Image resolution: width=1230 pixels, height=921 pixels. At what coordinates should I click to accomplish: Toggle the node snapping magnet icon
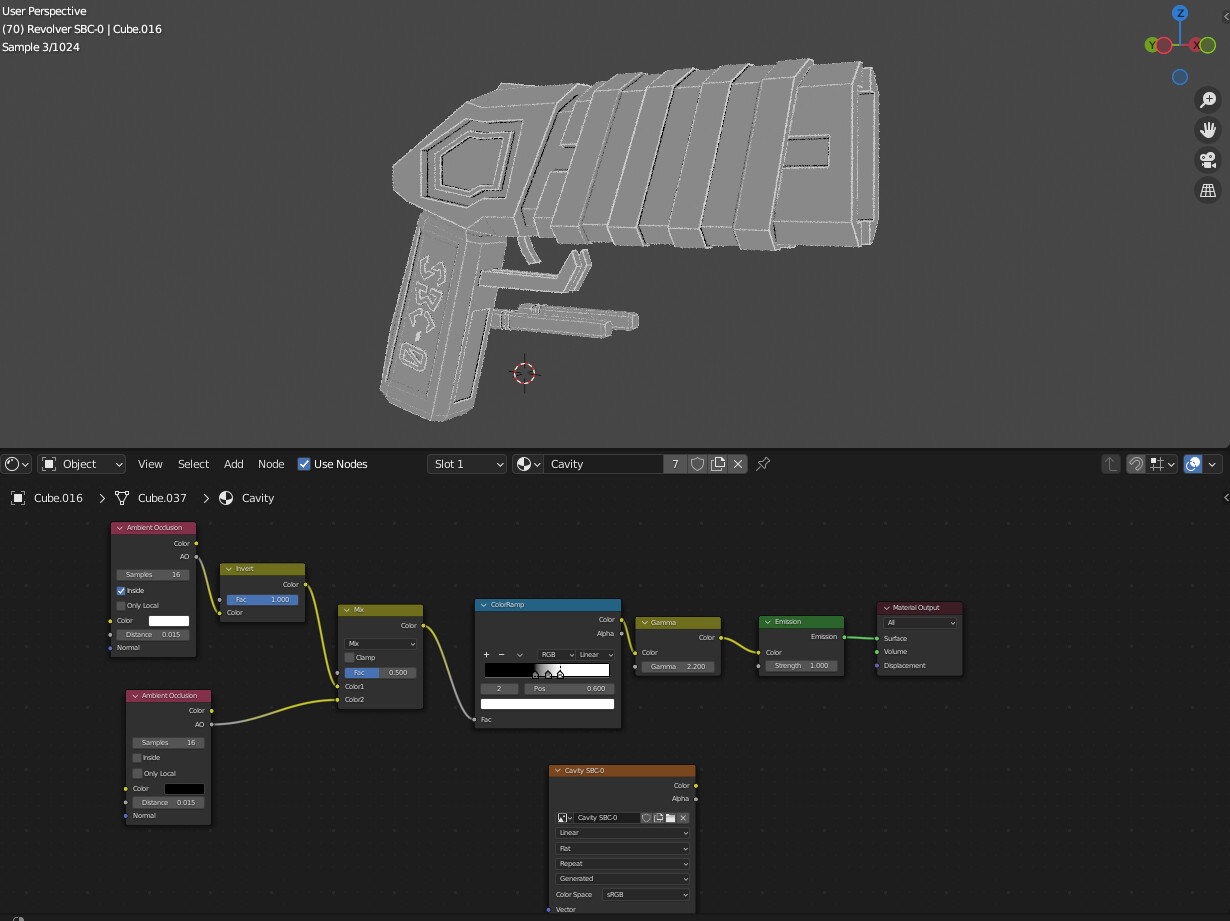click(1136, 464)
